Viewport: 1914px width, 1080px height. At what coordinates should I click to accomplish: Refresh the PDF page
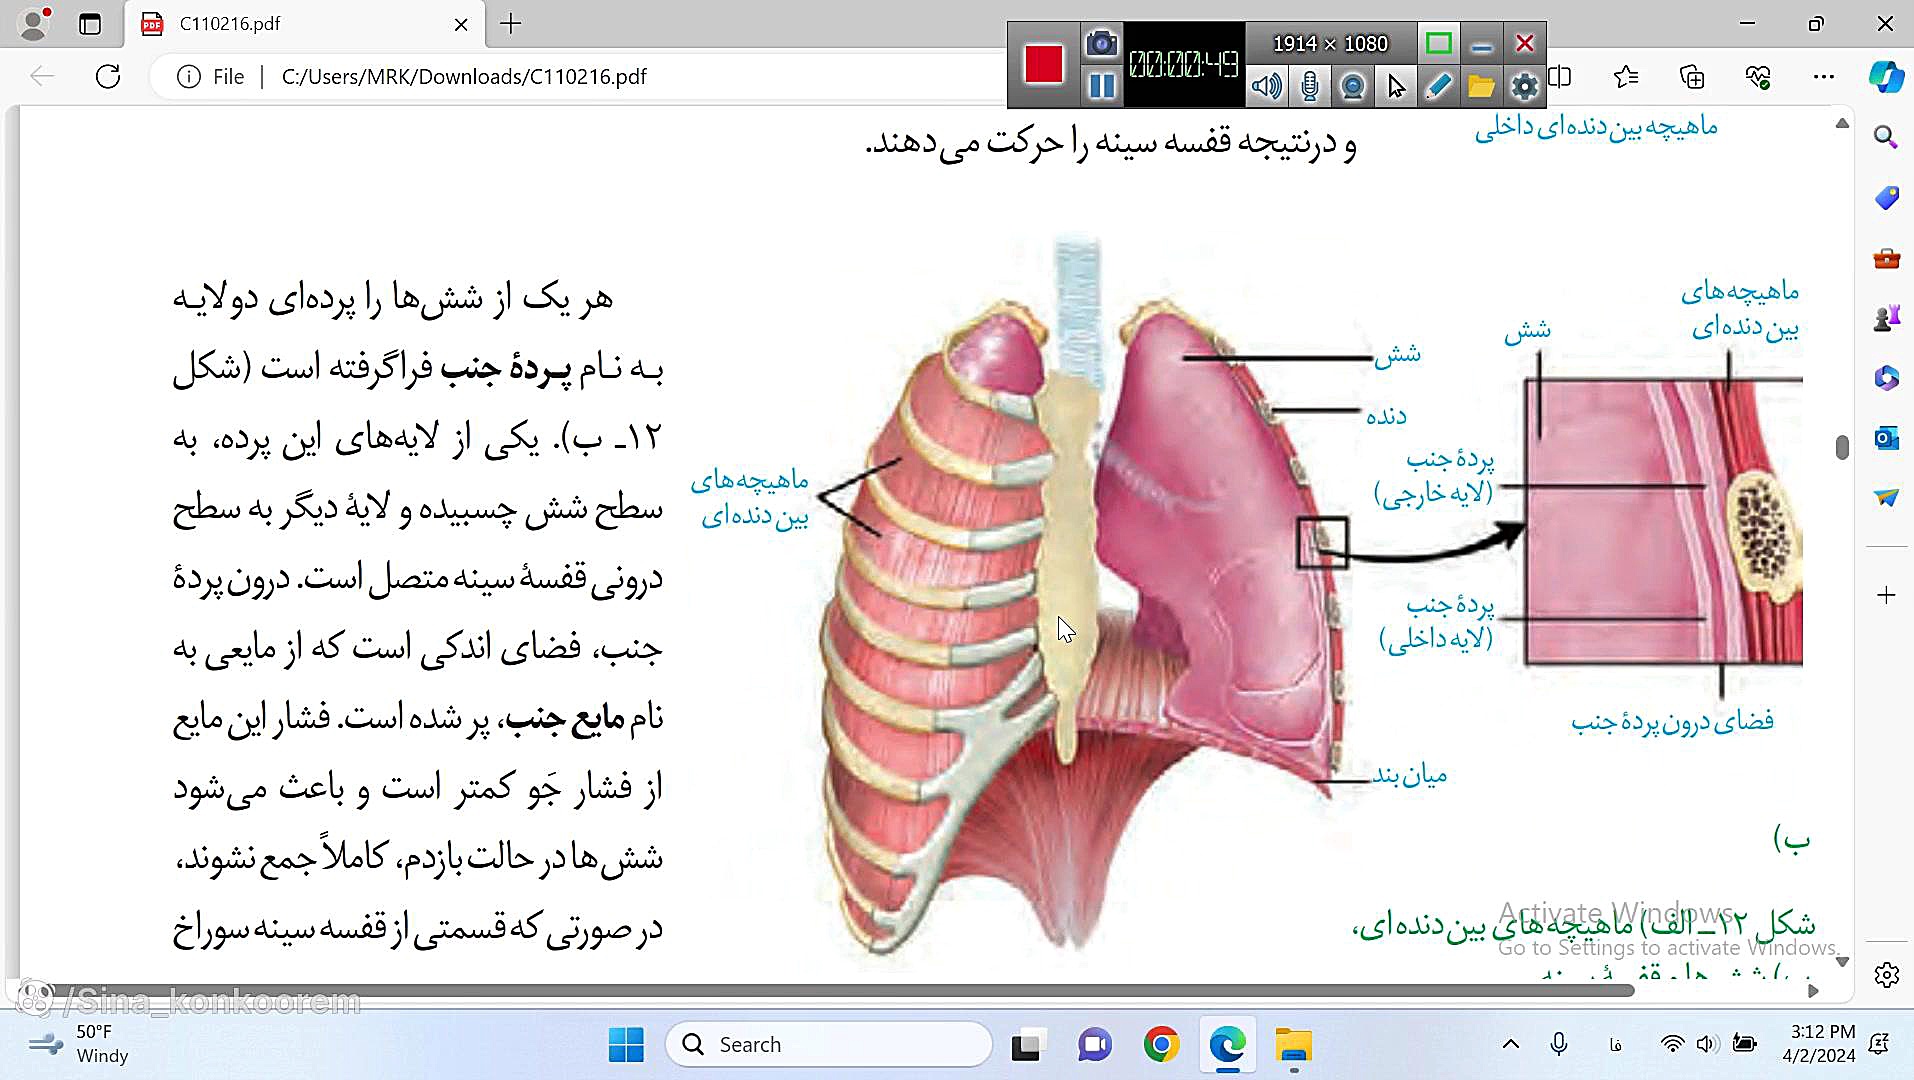(108, 77)
